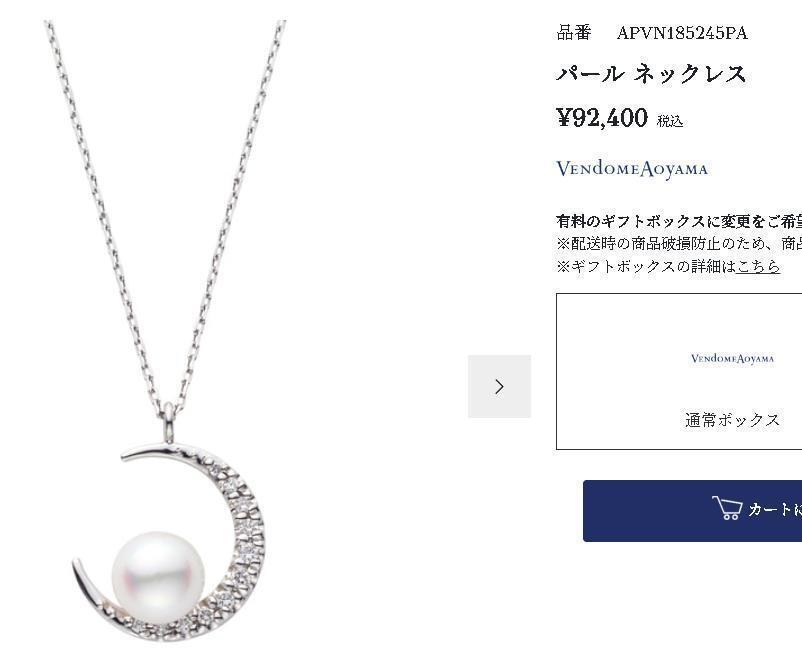Image resolution: width=802 pixels, height=650 pixels.
Task: Show the next product image with chevron arrow
Action: tap(499, 387)
